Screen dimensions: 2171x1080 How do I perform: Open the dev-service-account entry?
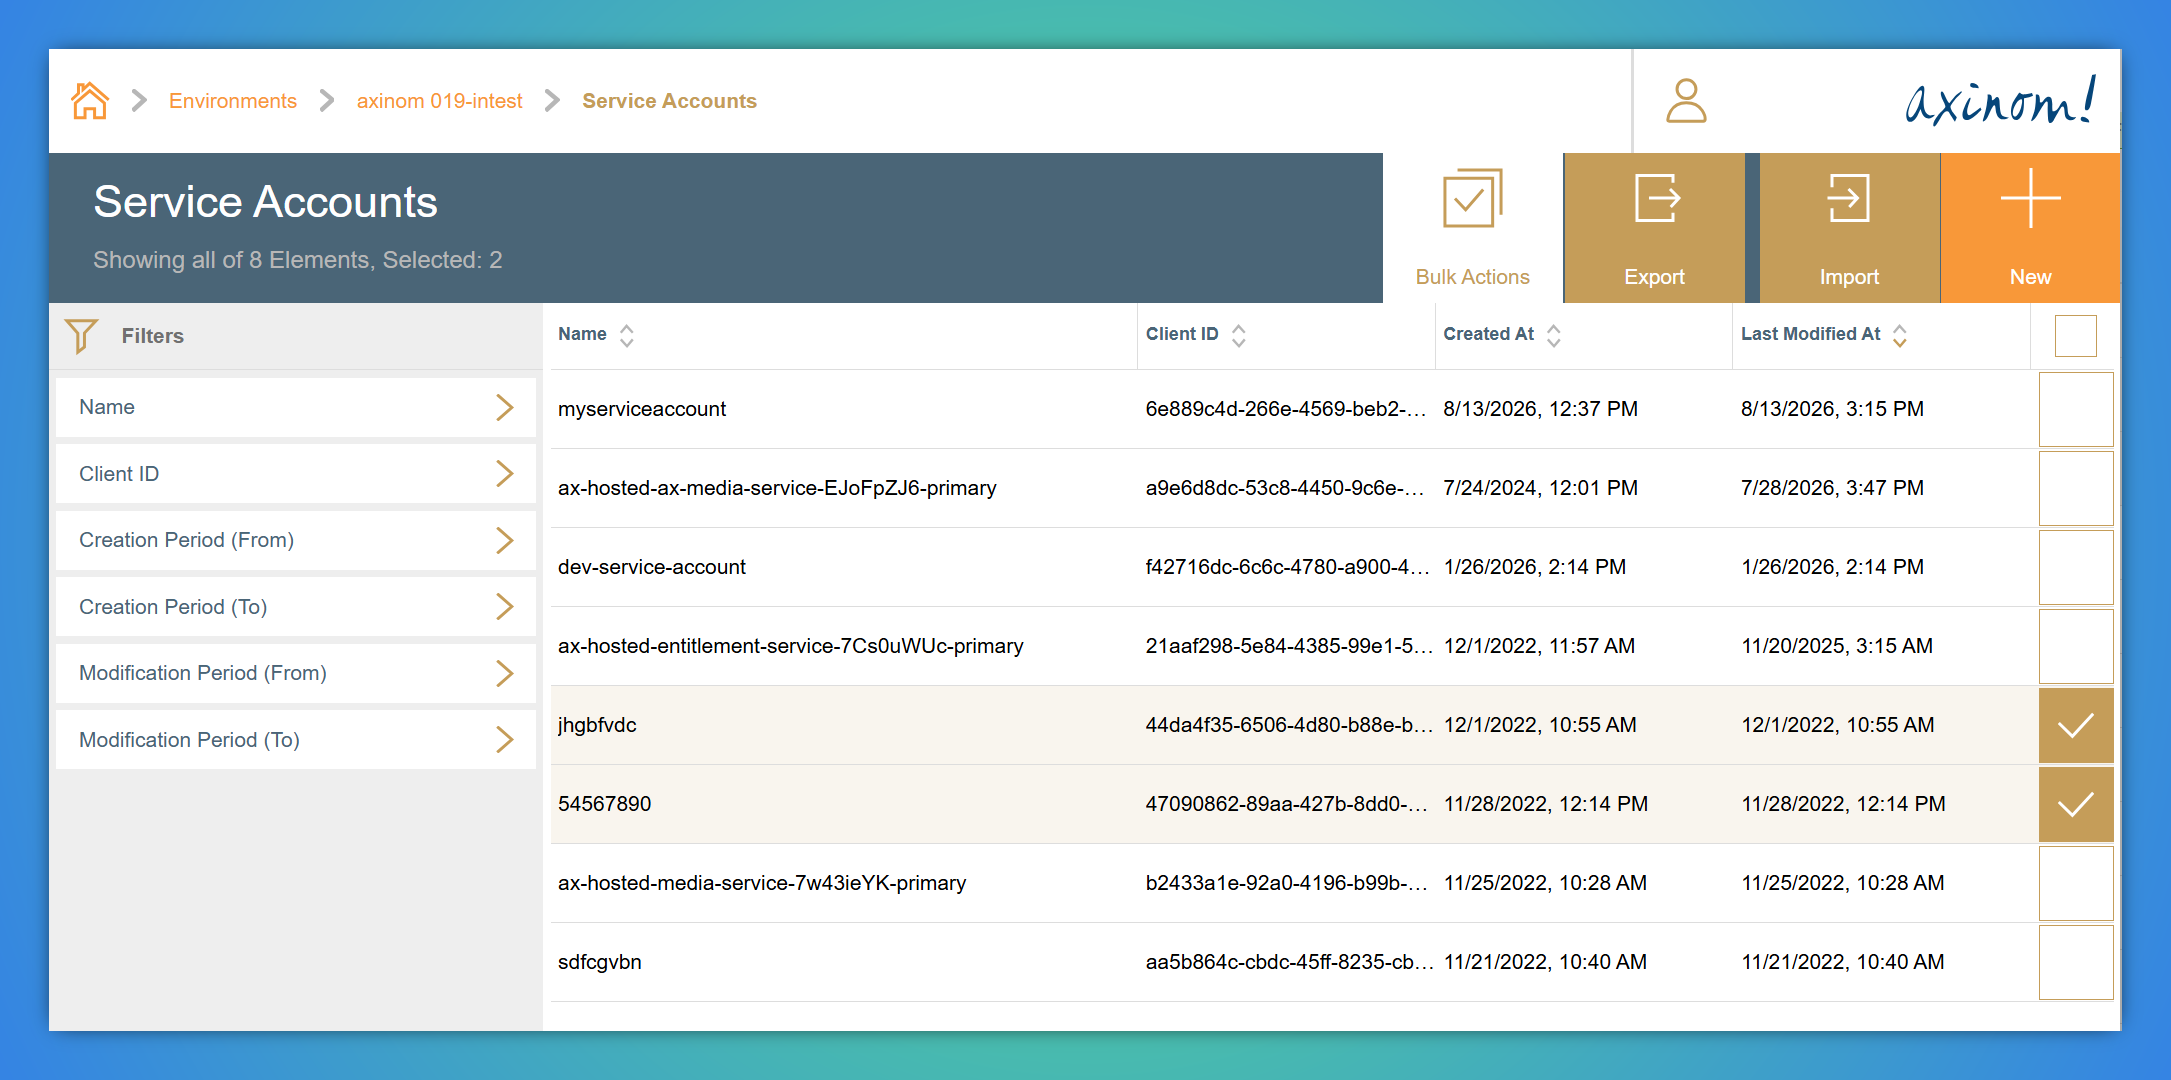click(652, 567)
